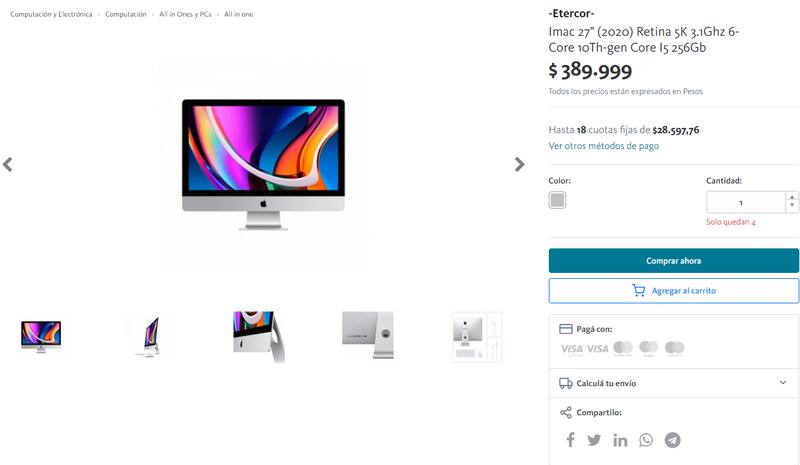Select the silver color swatch

point(557,200)
